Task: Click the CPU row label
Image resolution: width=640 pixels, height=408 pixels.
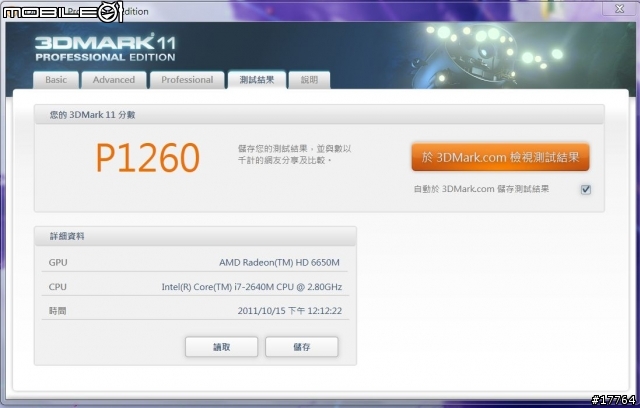Action: tap(58, 287)
